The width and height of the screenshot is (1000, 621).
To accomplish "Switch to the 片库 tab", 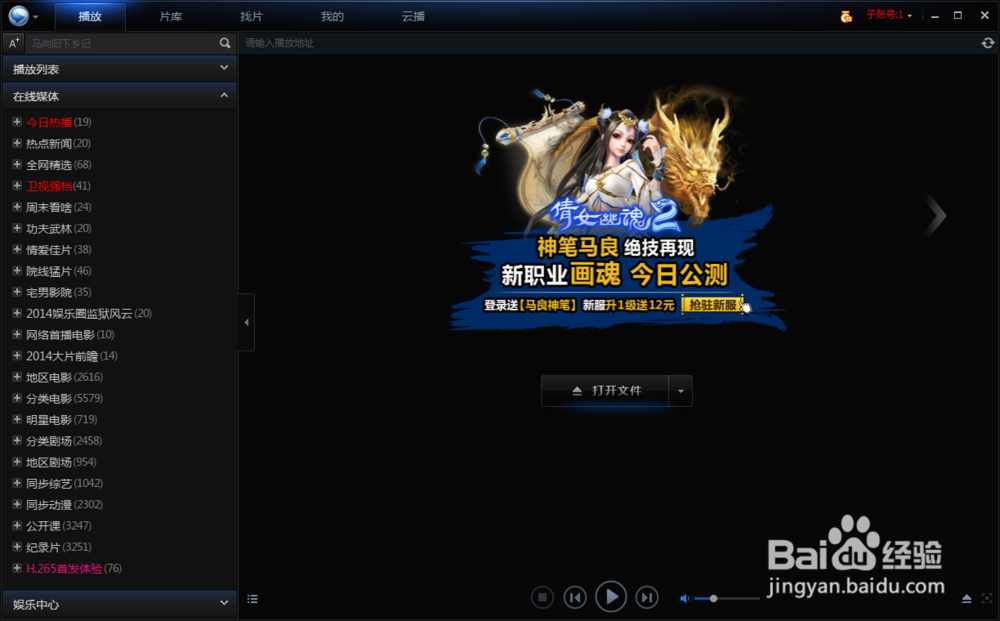I will point(171,17).
